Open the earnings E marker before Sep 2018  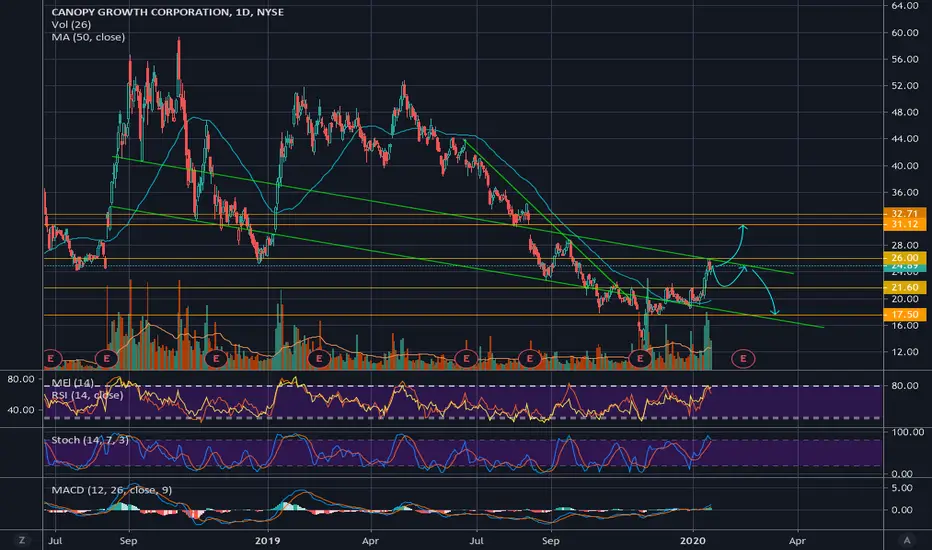tap(107, 359)
